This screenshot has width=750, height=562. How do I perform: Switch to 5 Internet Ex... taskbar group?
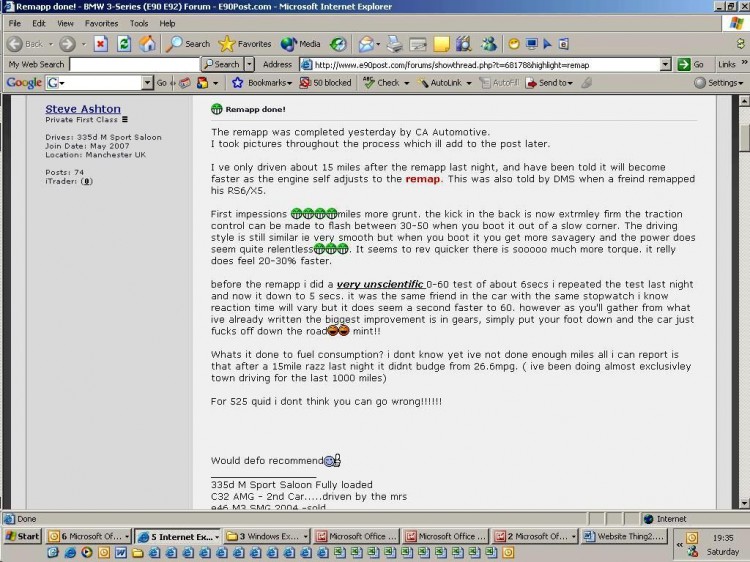[177, 537]
